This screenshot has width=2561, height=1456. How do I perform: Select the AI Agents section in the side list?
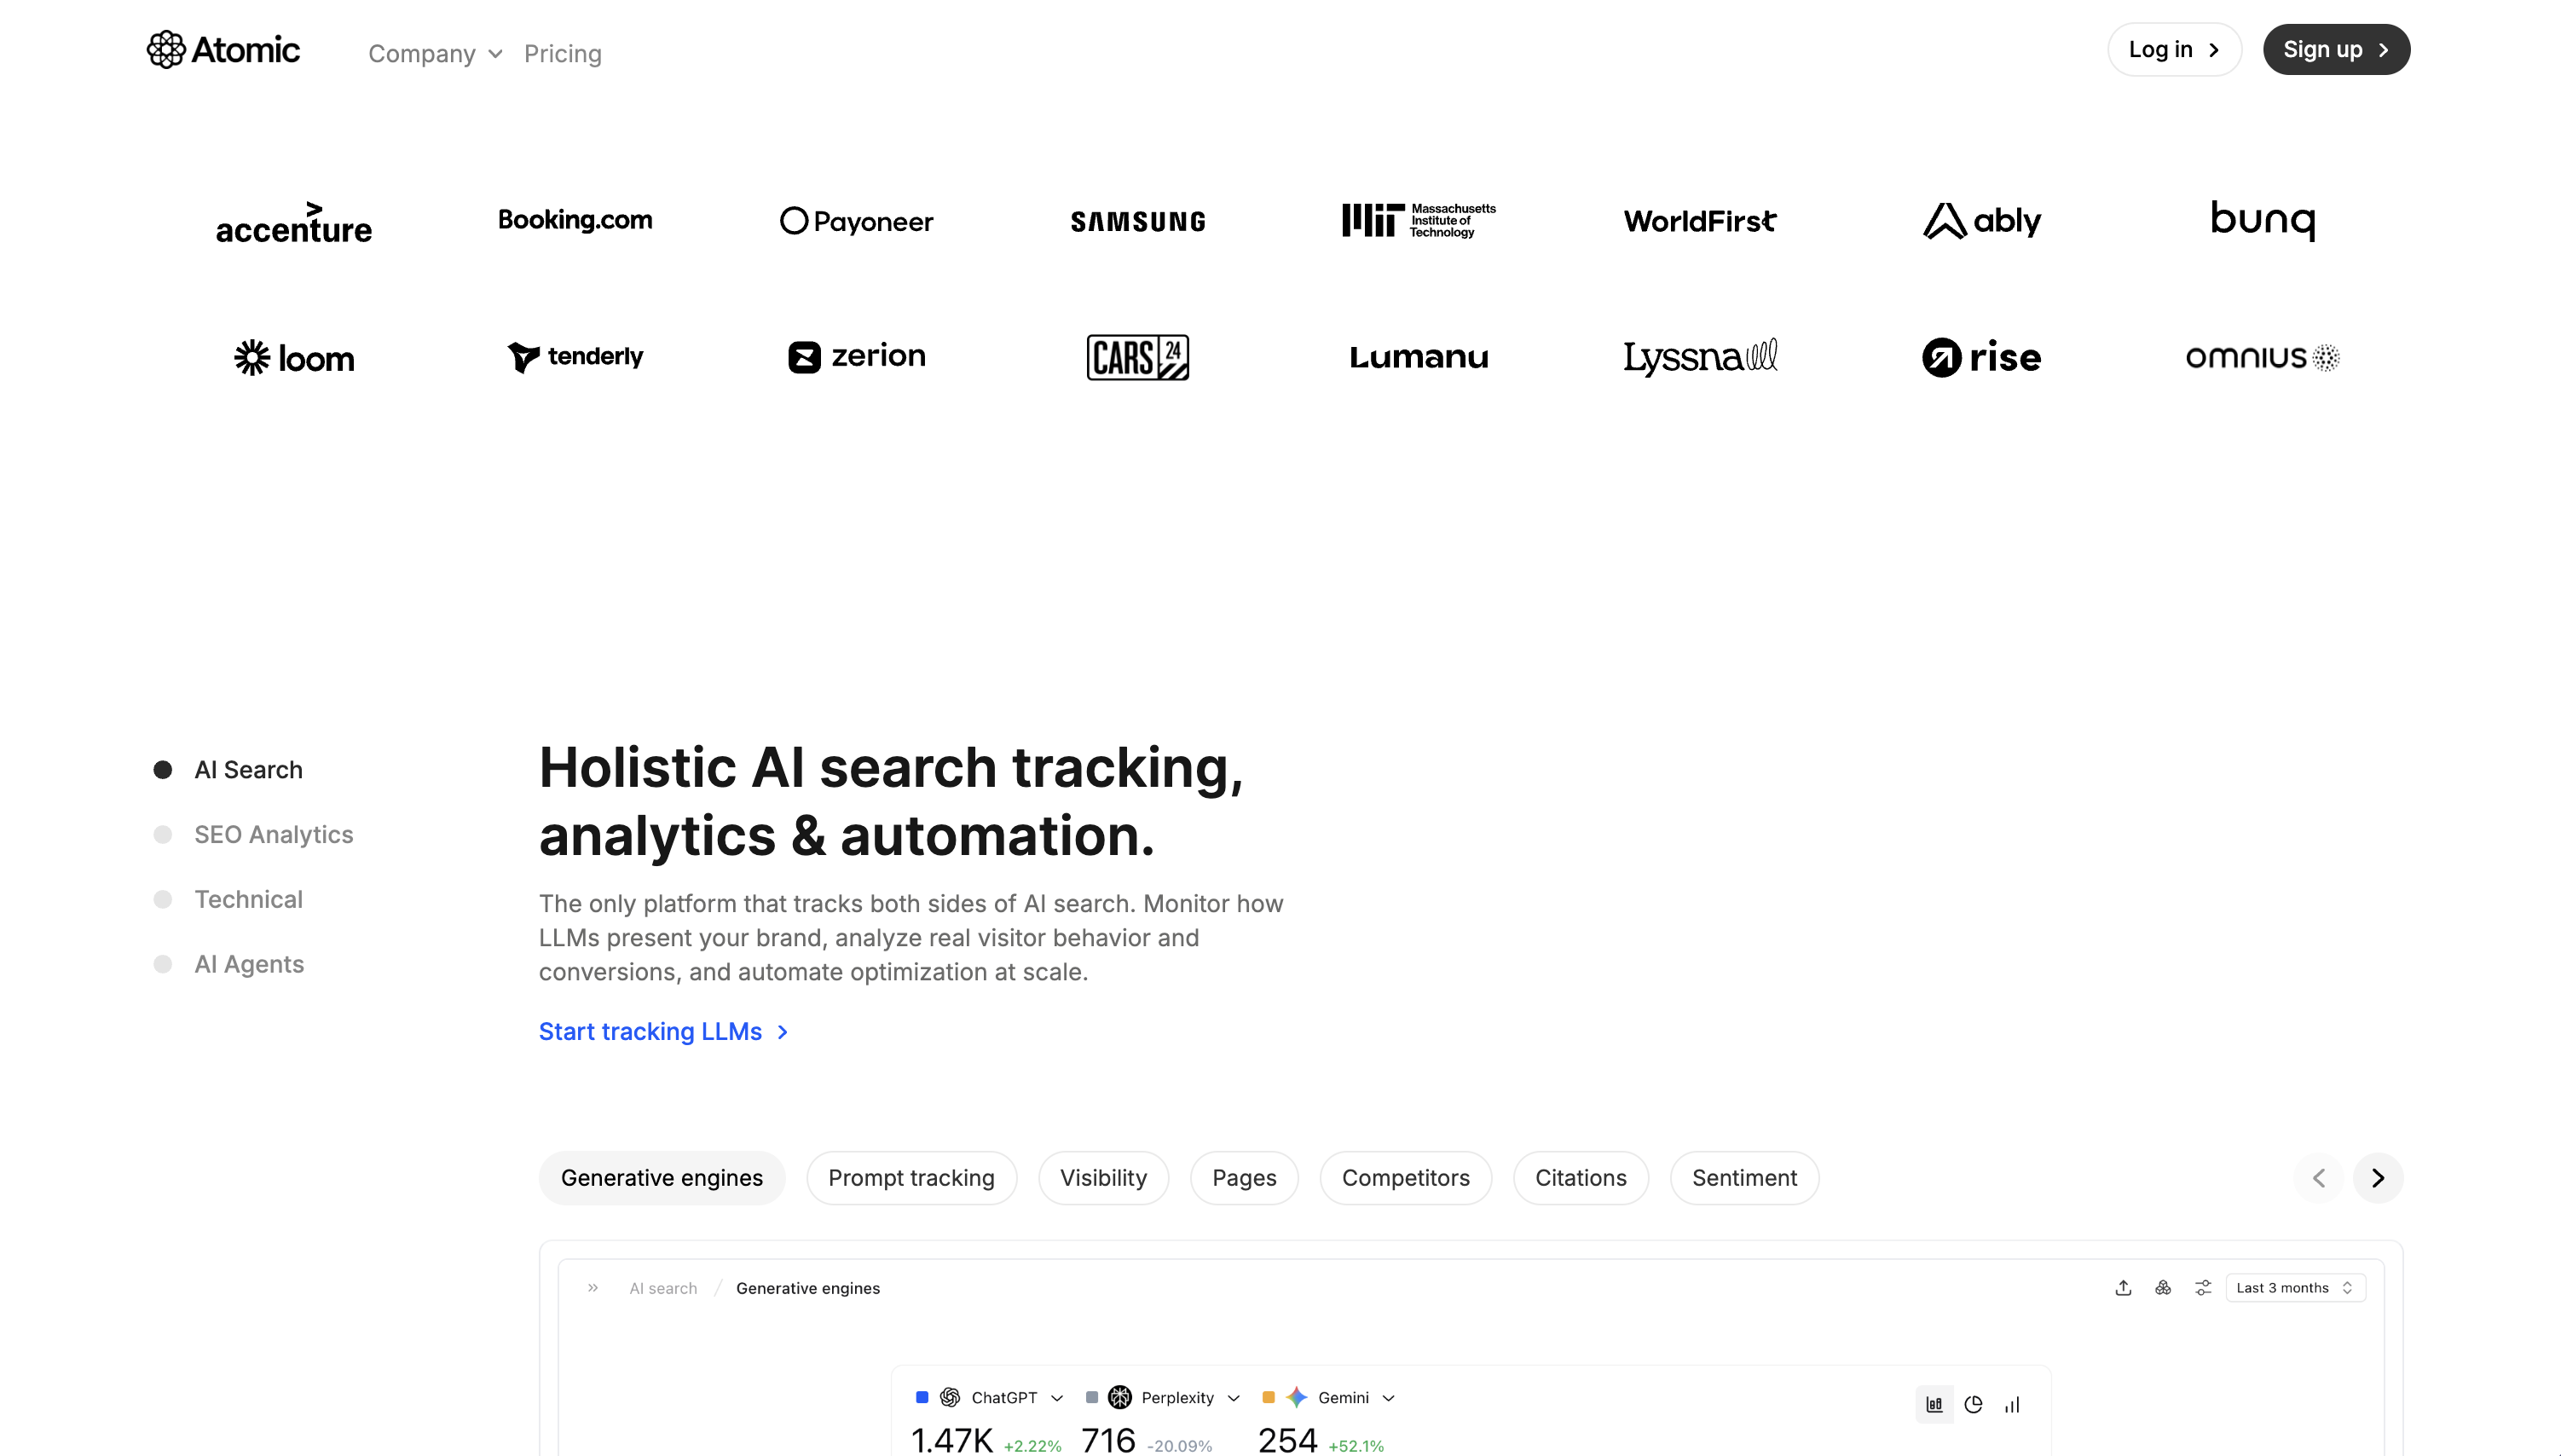(x=249, y=964)
